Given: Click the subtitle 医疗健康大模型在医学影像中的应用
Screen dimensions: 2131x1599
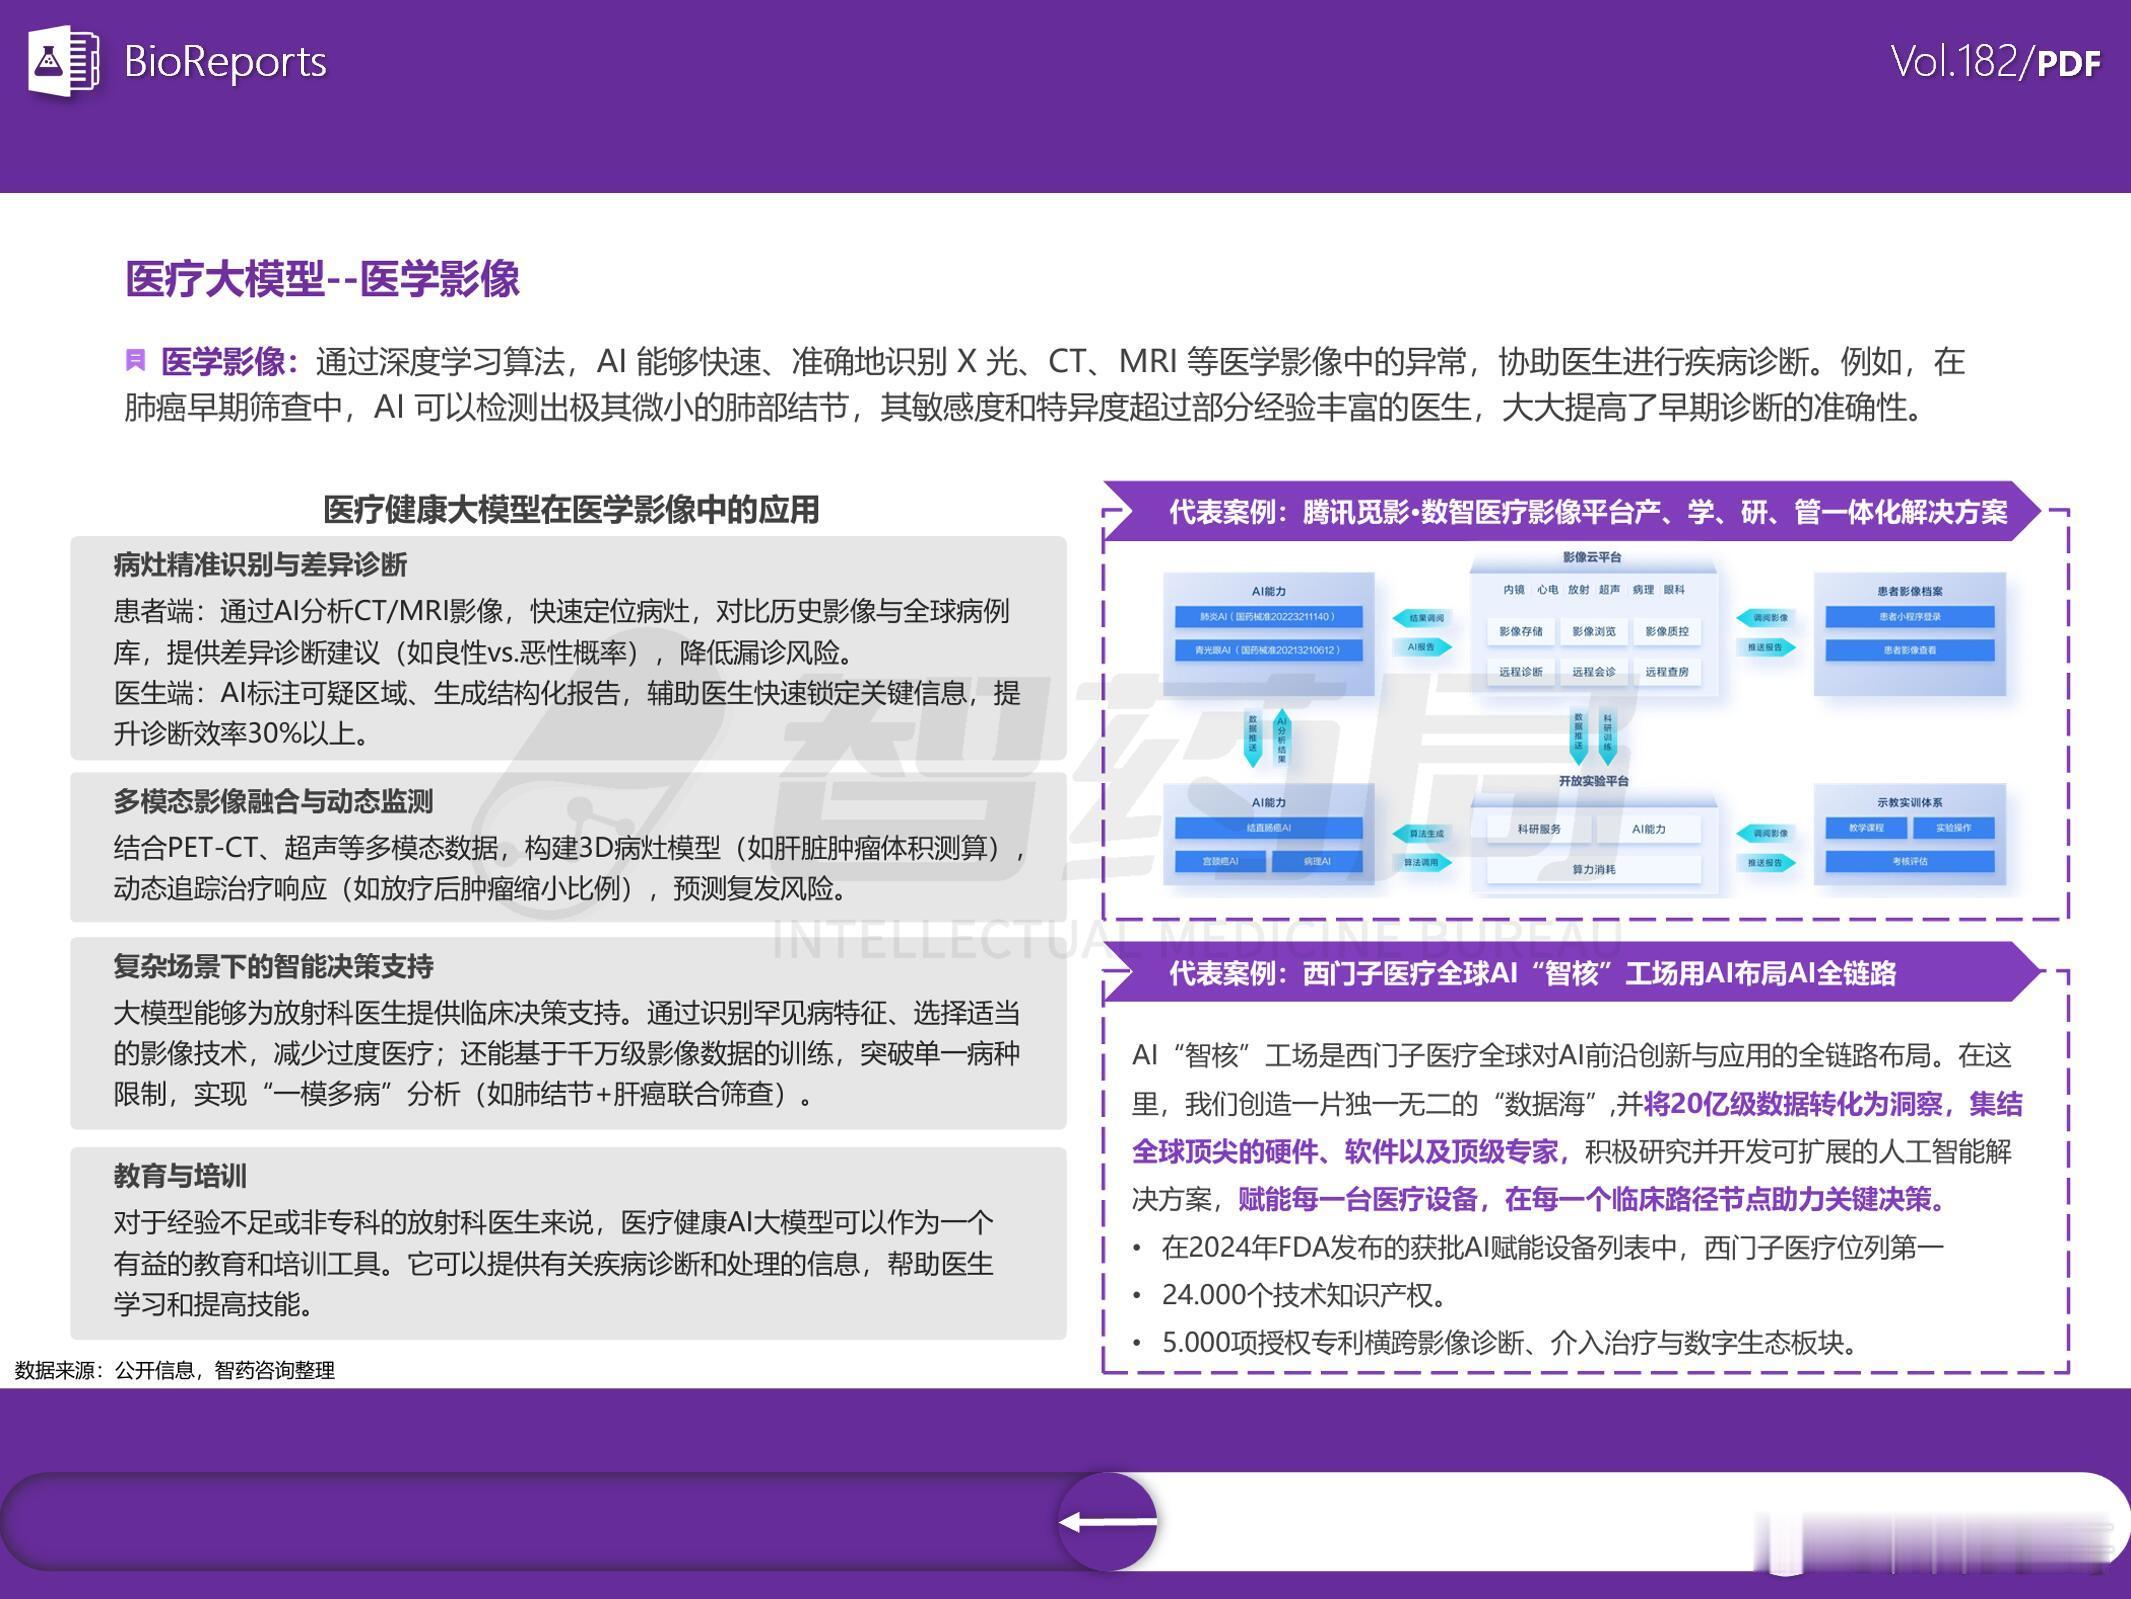Looking at the screenshot, I should pos(571,510).
